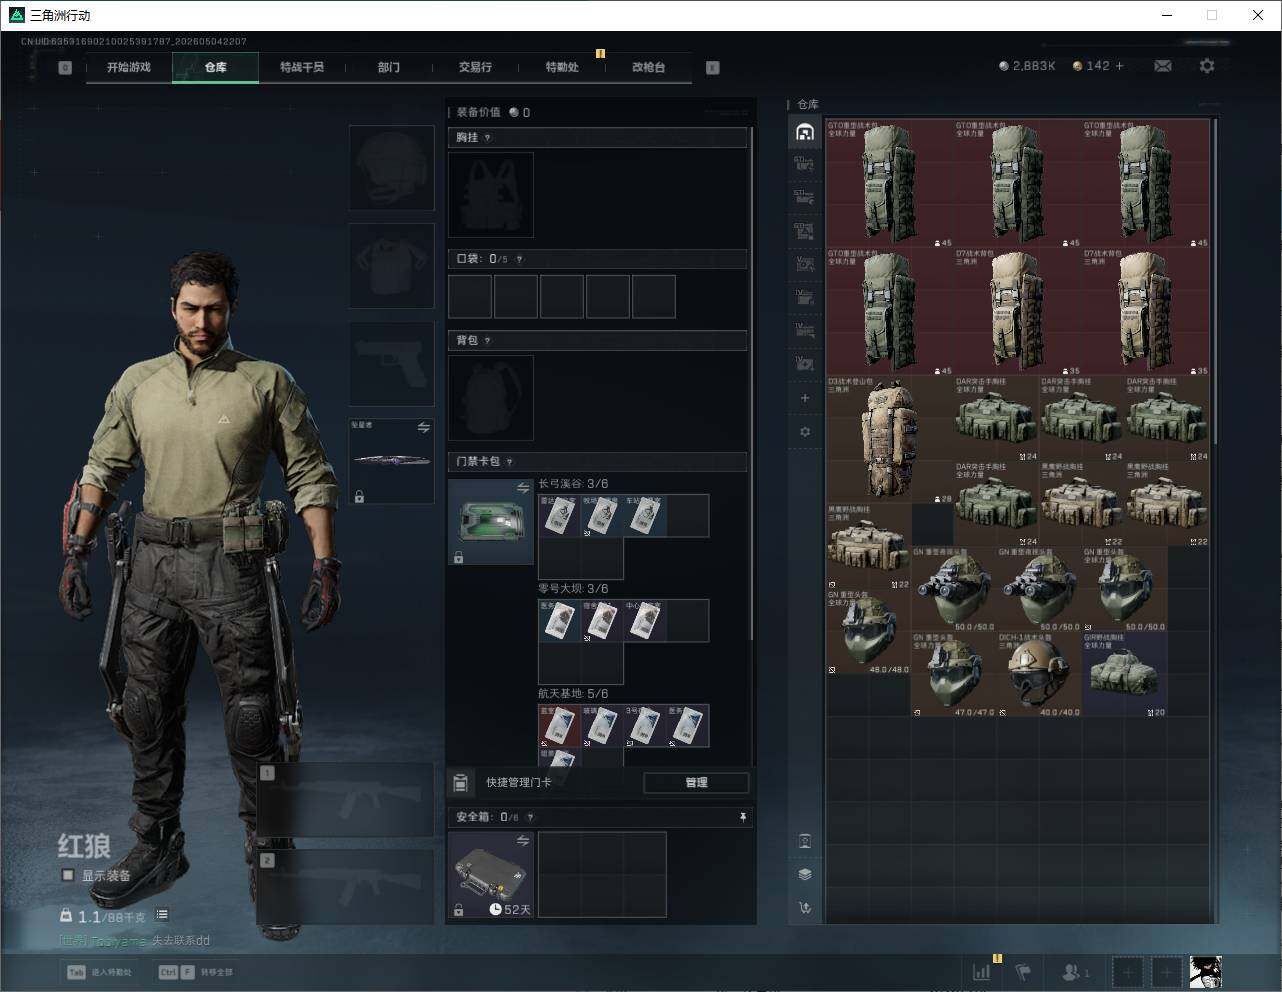Image resolution: width=1282 pixels, height=992 pixels.
Task: Open the 改枪台 tab
Action: click(x=649, y=67)
